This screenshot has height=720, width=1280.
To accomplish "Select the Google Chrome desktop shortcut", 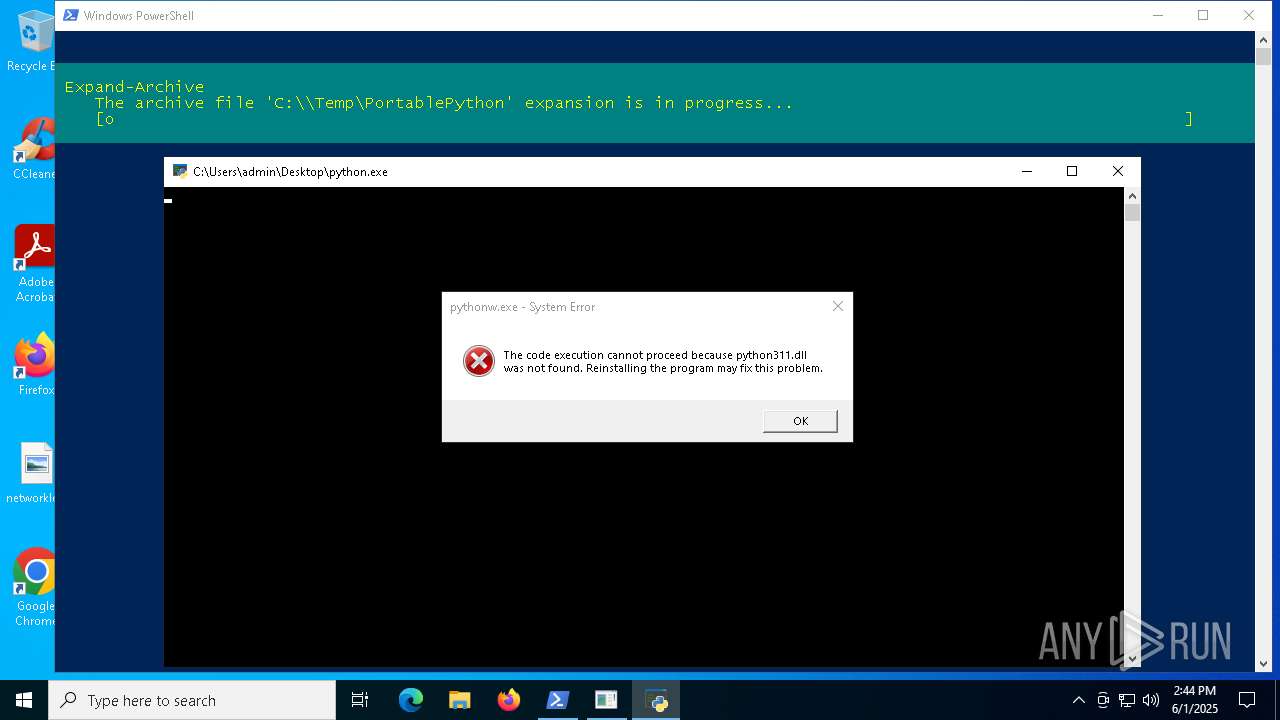I will tap(35, 587).
